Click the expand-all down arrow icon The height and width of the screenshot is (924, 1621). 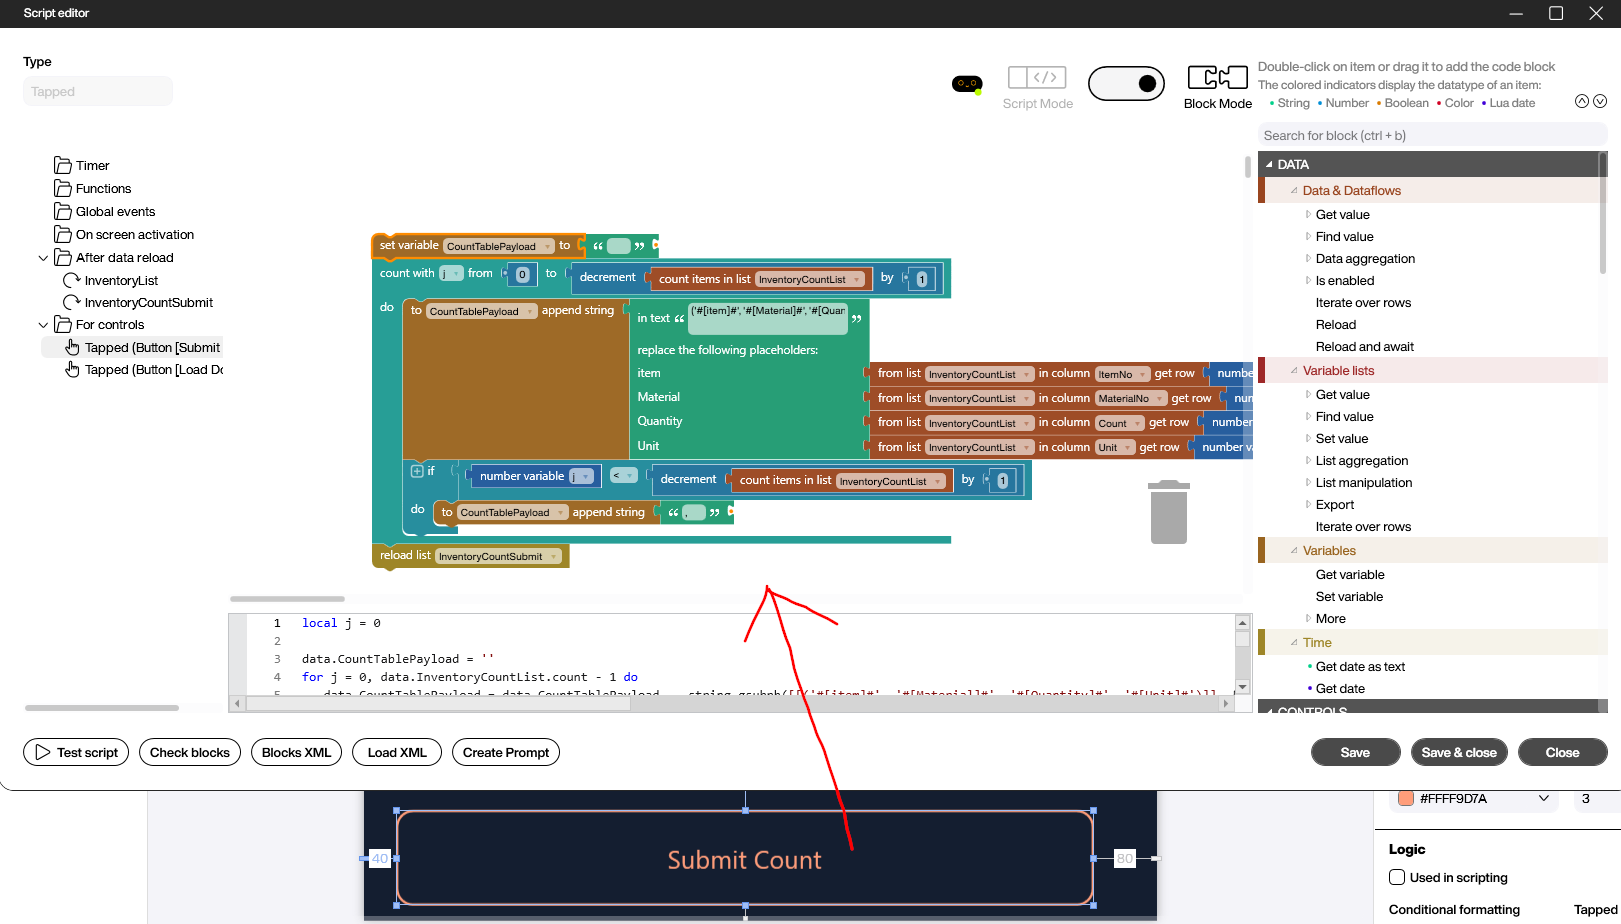(1600, 101)
